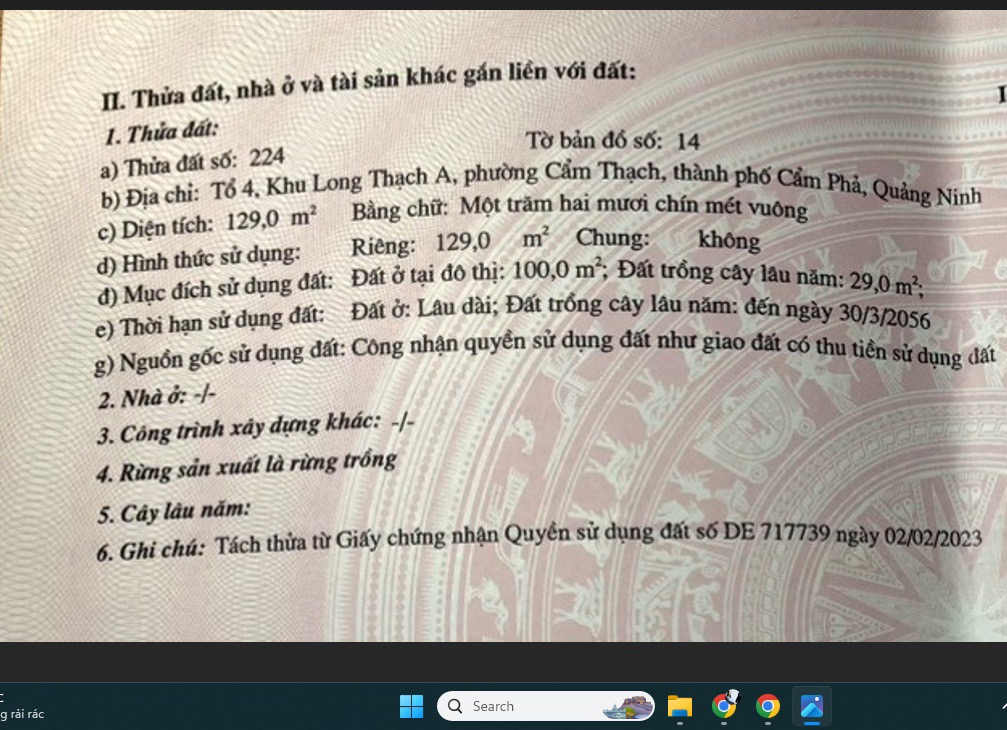Click certificate number 'DE 717739' in note

pyautogui.click(x=776, y=533)
